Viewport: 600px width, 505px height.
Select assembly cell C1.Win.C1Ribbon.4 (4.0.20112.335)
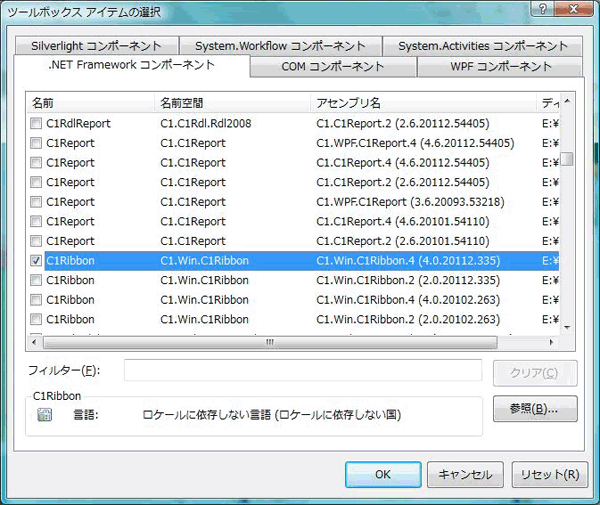[x=408, y=261]
